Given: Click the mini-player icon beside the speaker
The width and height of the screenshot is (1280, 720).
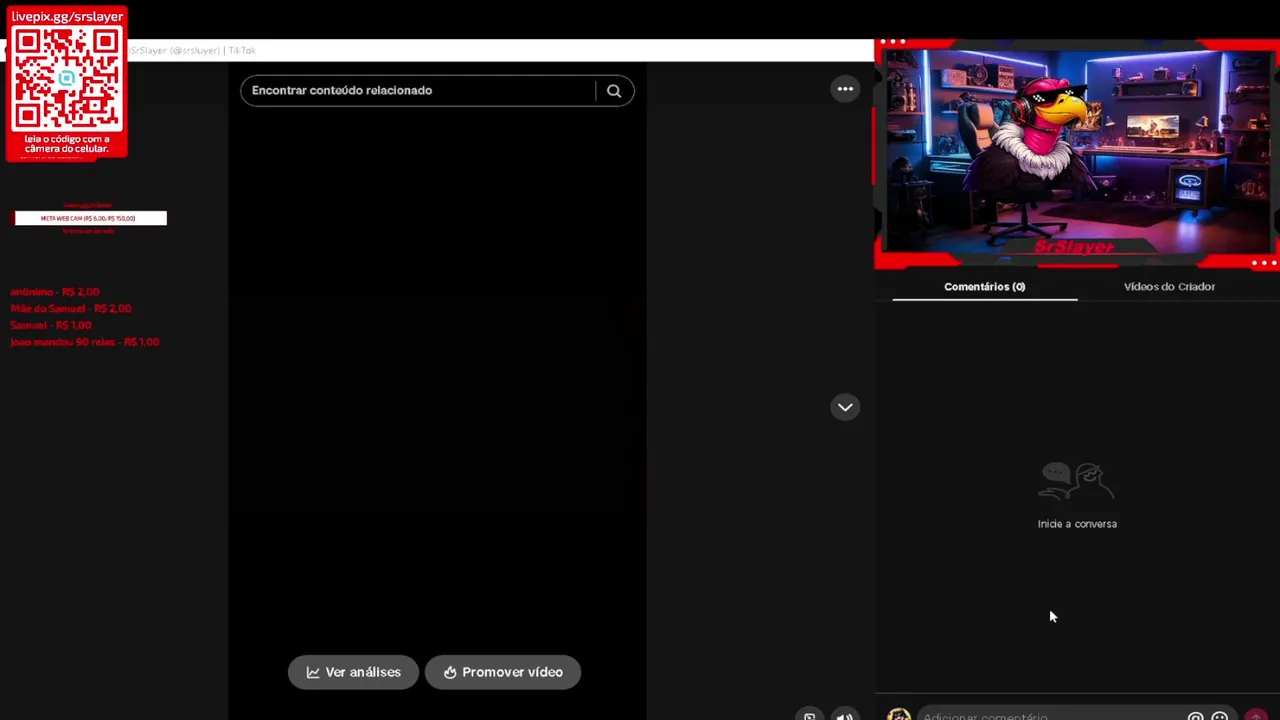Looking at the screenshot, I should click(x=810, y=715).
